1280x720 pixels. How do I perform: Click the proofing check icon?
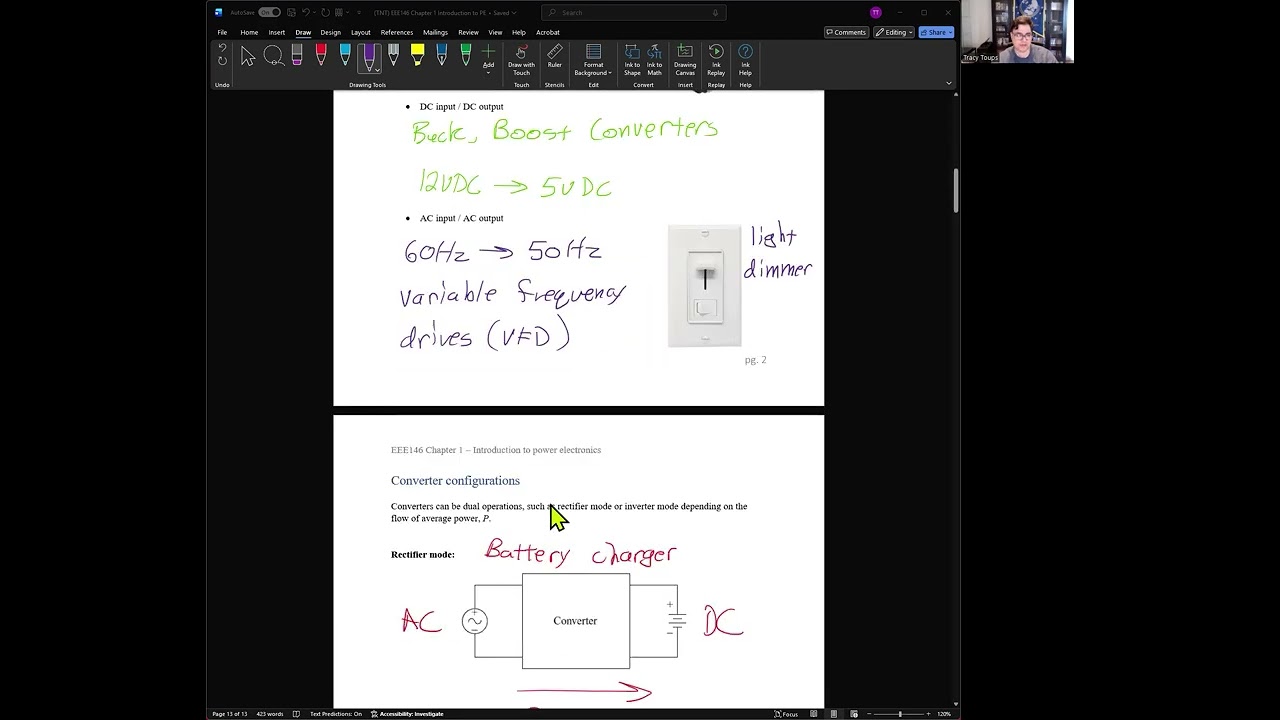pos(297,714)
